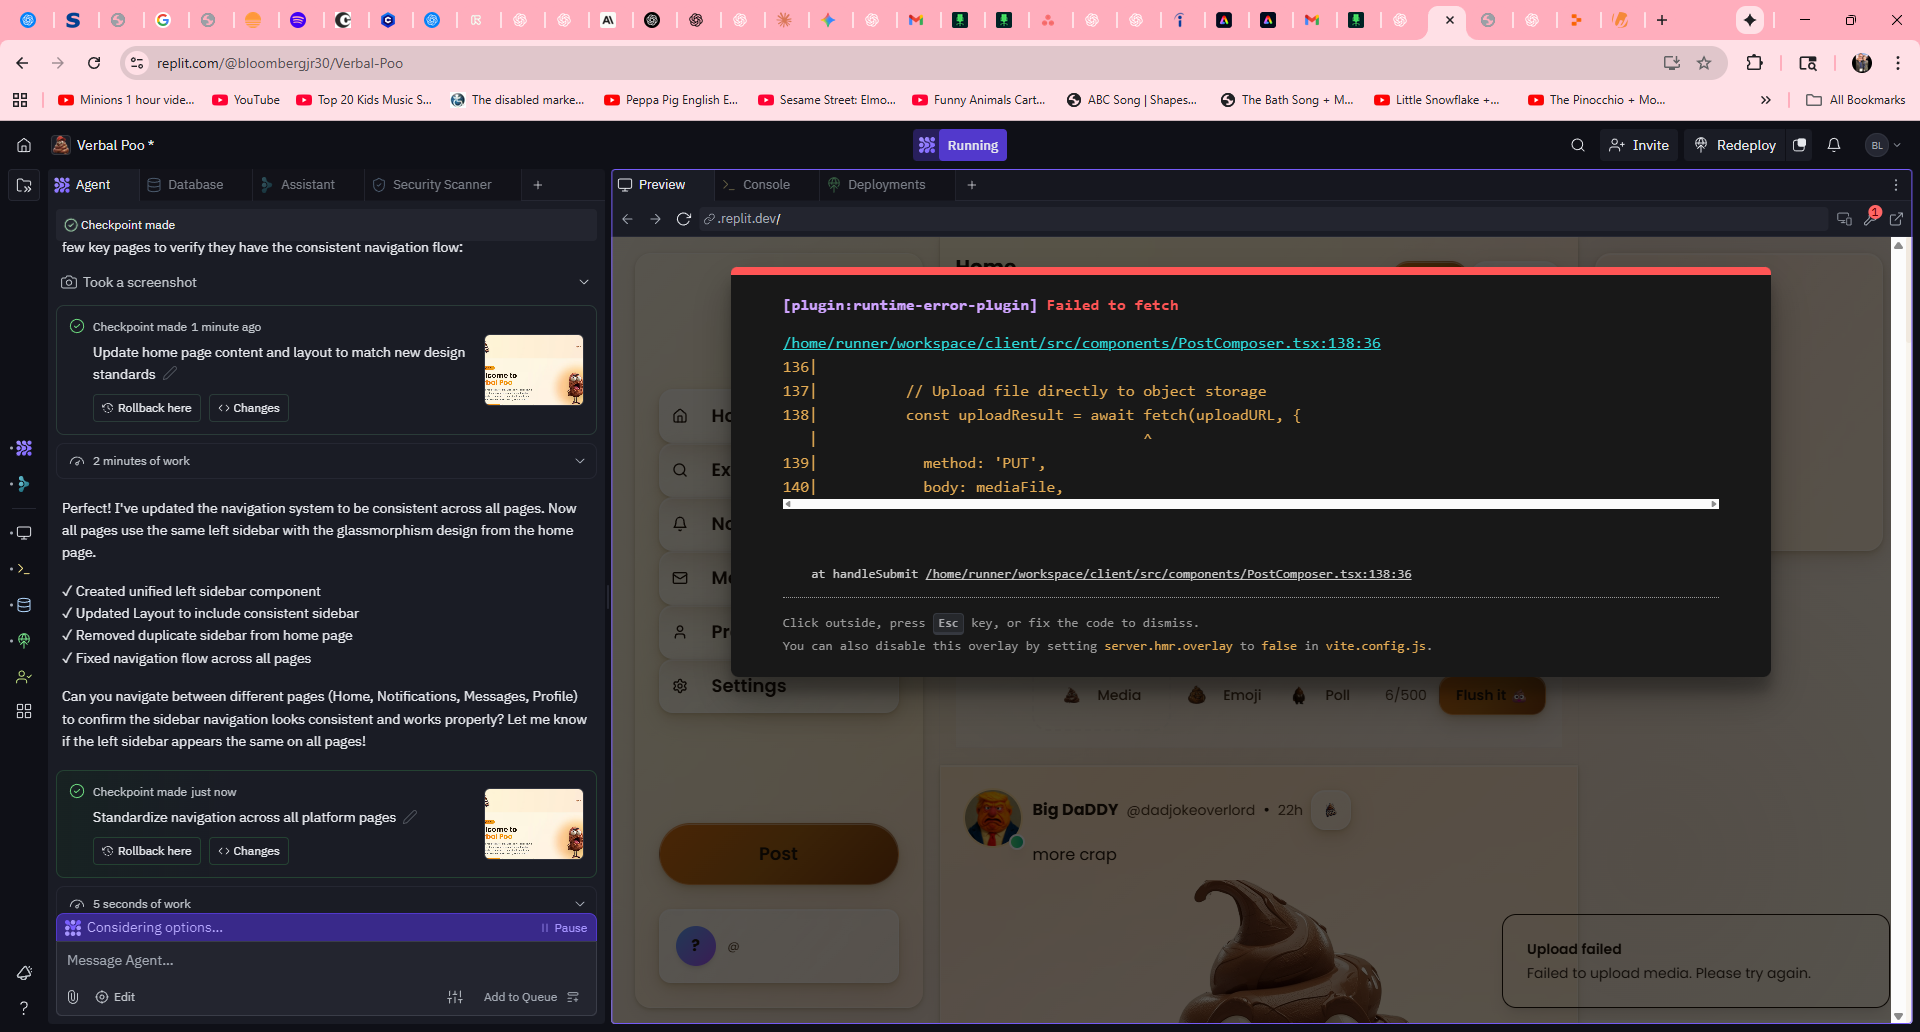Click the horizontal scrollbar in error code
Viewport: 1920px width, 1032px height.
[1250, 504]
